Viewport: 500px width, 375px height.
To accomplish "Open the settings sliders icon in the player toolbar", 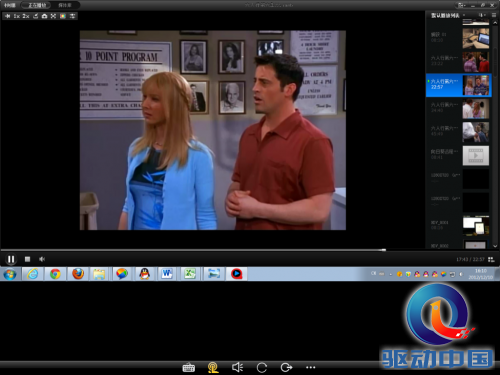I will [72, 16].
